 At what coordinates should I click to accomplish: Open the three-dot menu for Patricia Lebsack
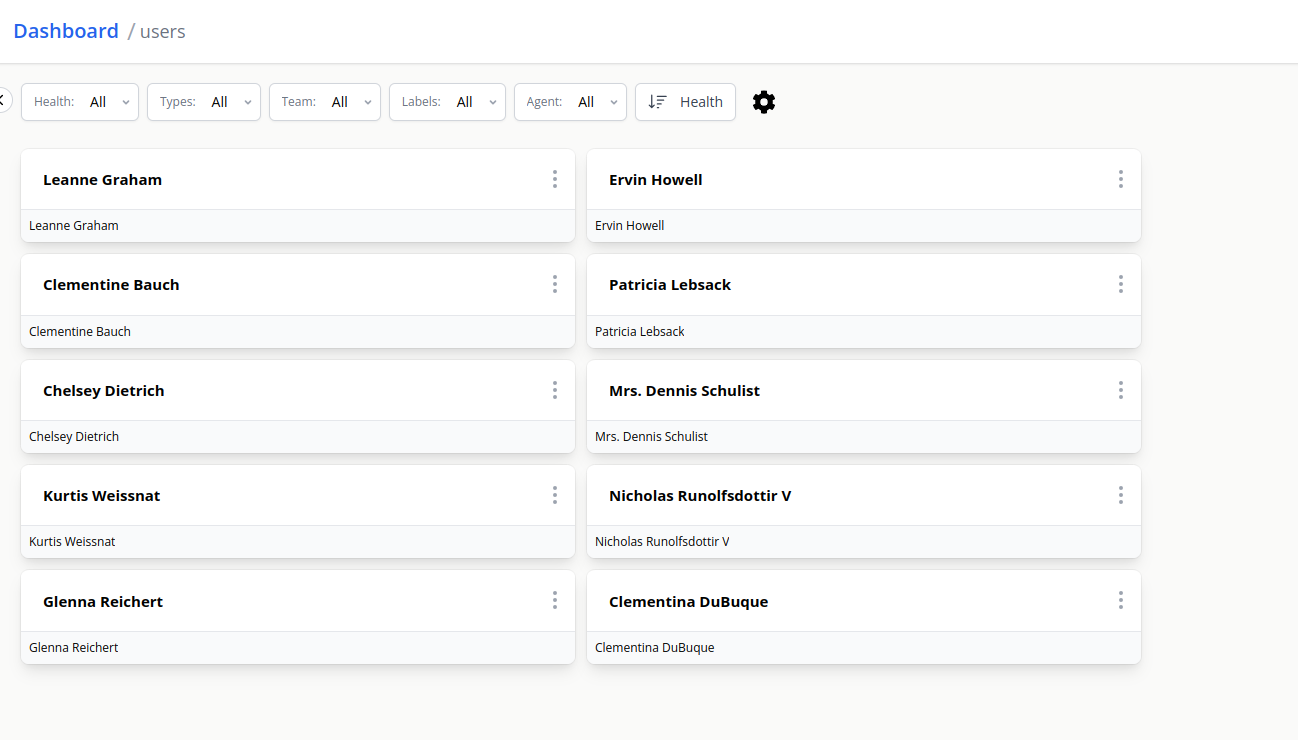click(x=1121, y=285)
